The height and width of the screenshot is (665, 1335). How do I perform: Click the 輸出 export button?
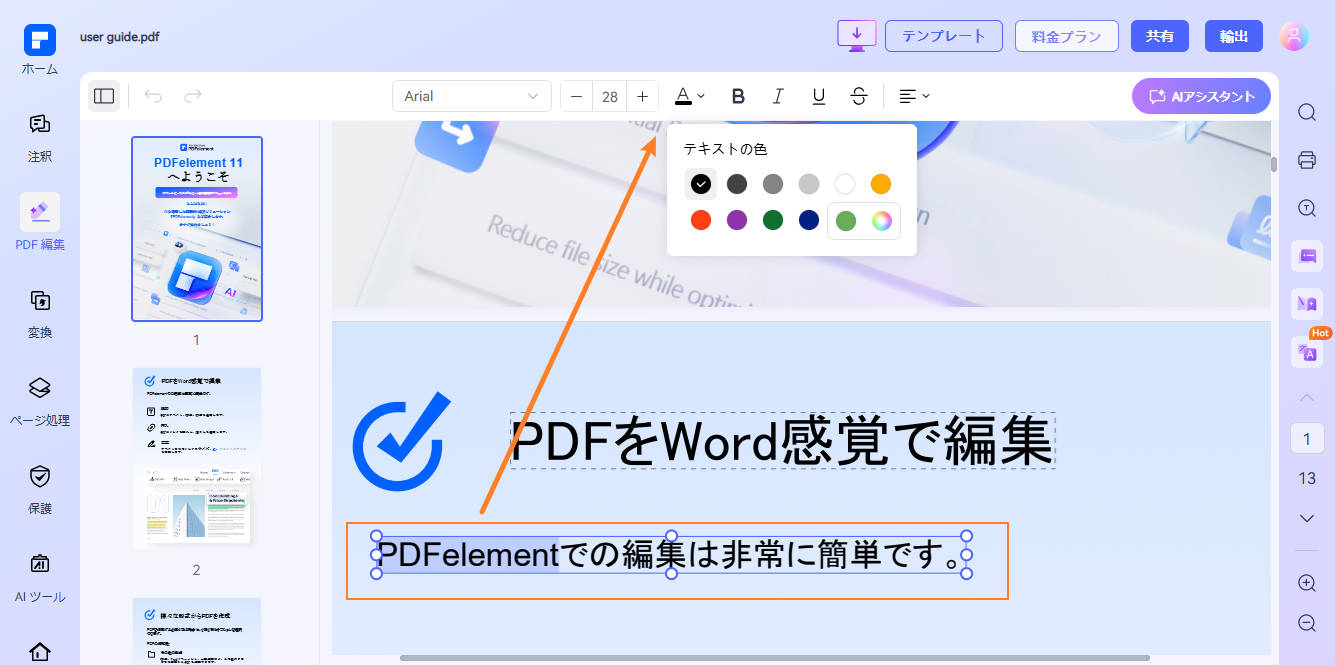point(1234,36)
